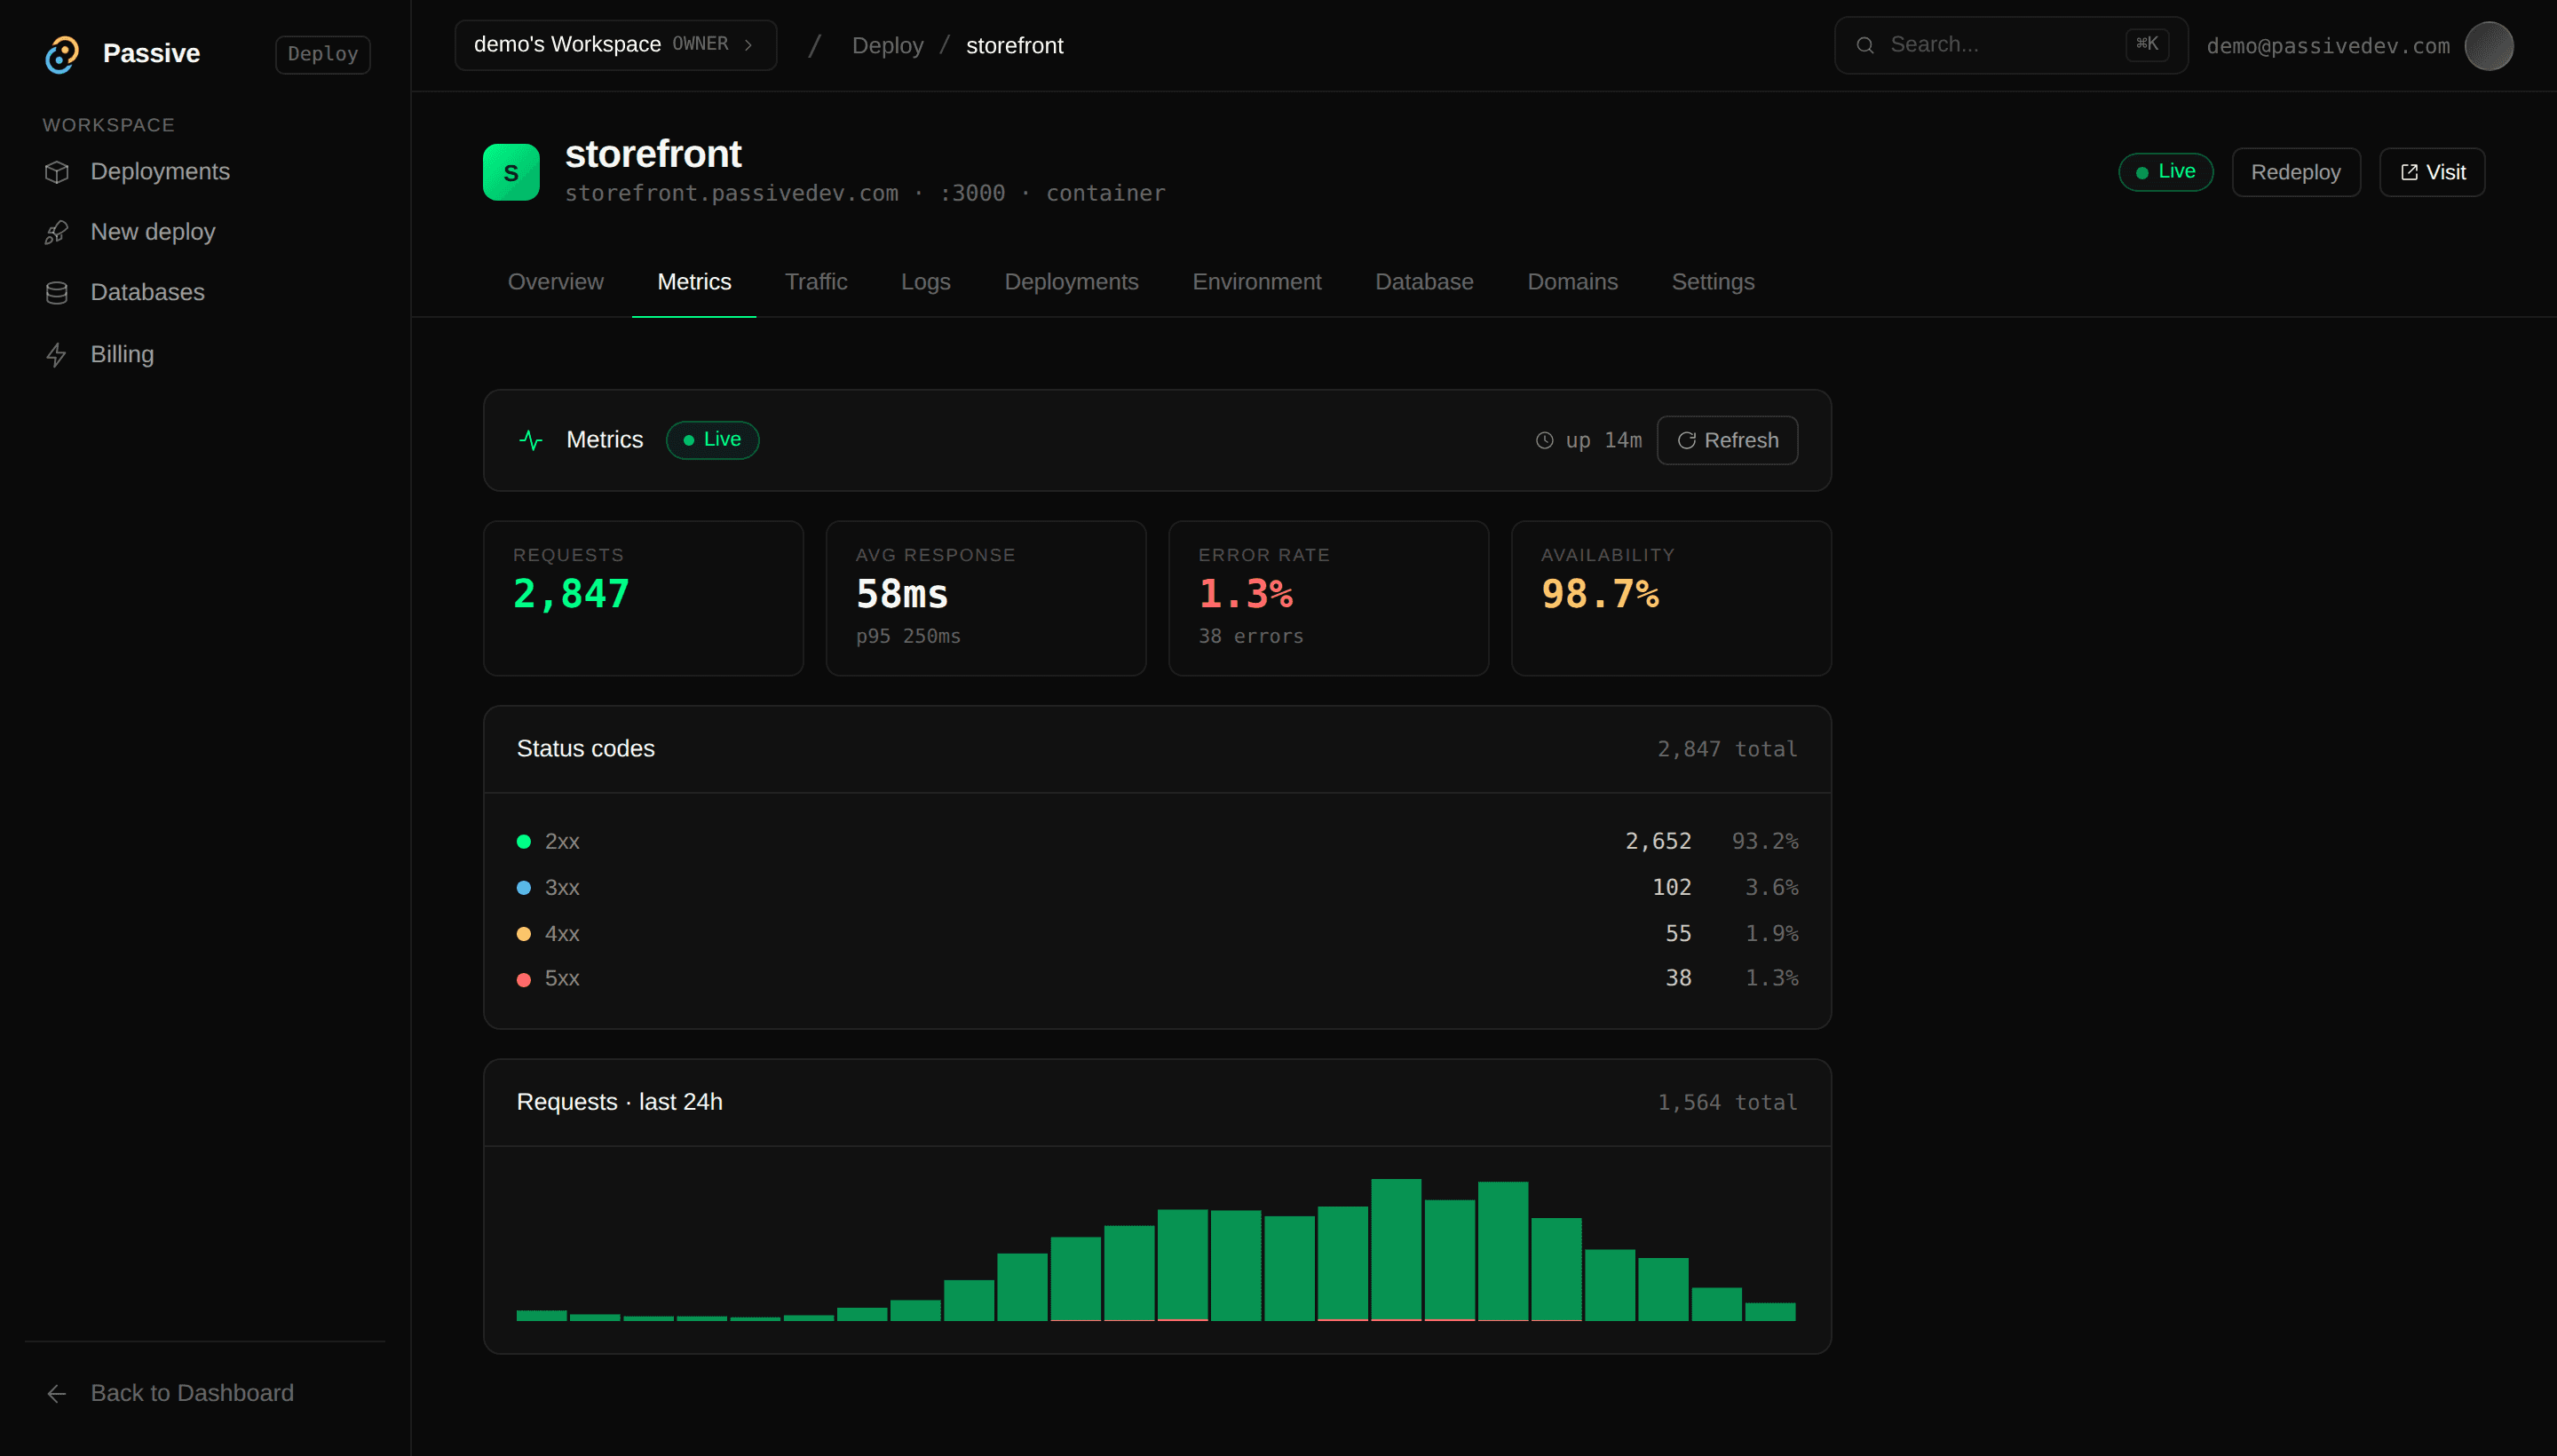Refresh the metrics panel
2557x1456 pixels.
[1727, 440]
